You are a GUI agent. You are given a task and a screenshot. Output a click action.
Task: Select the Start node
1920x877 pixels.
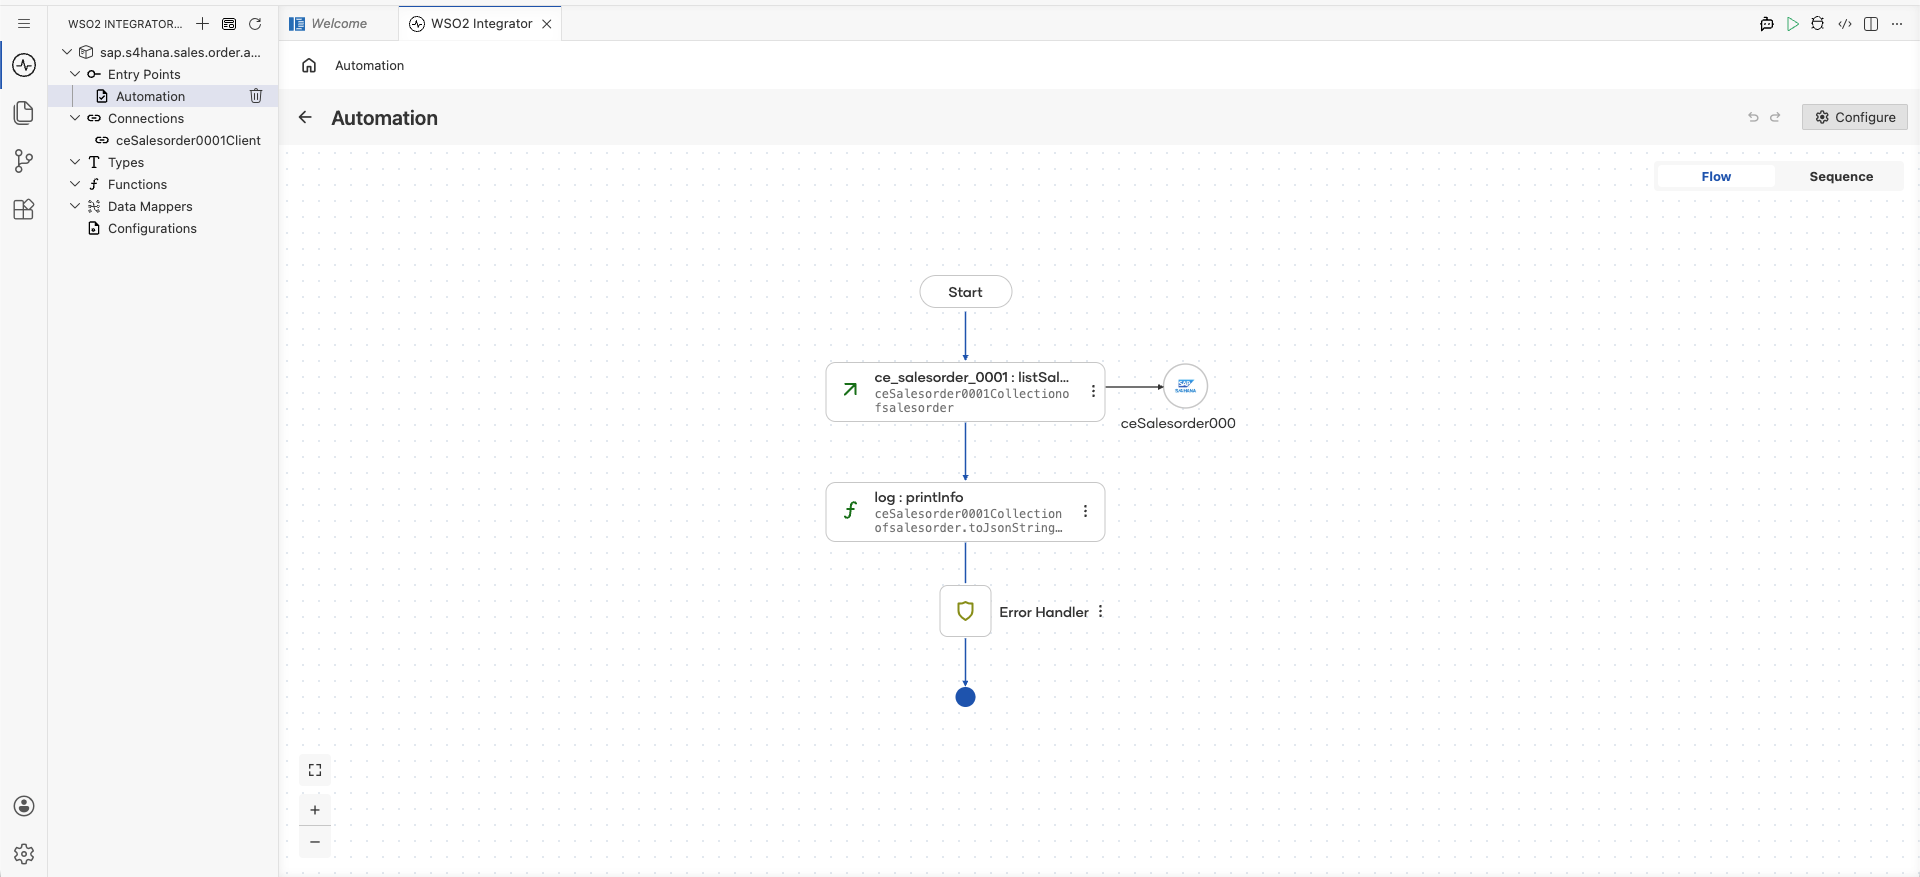point(965,292)
